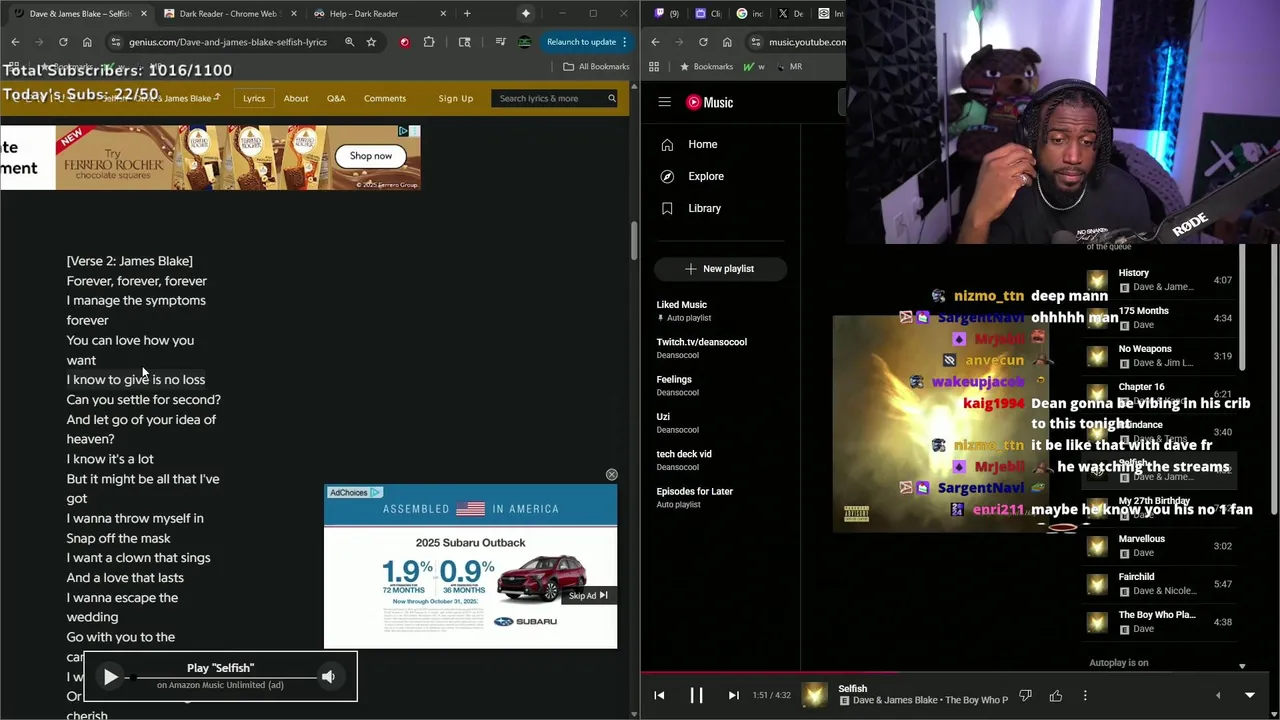Image resolution: width=1280 pixels, height=720 pixels.
Task: Open volume control arrow in player bar
Action: 1217,695
